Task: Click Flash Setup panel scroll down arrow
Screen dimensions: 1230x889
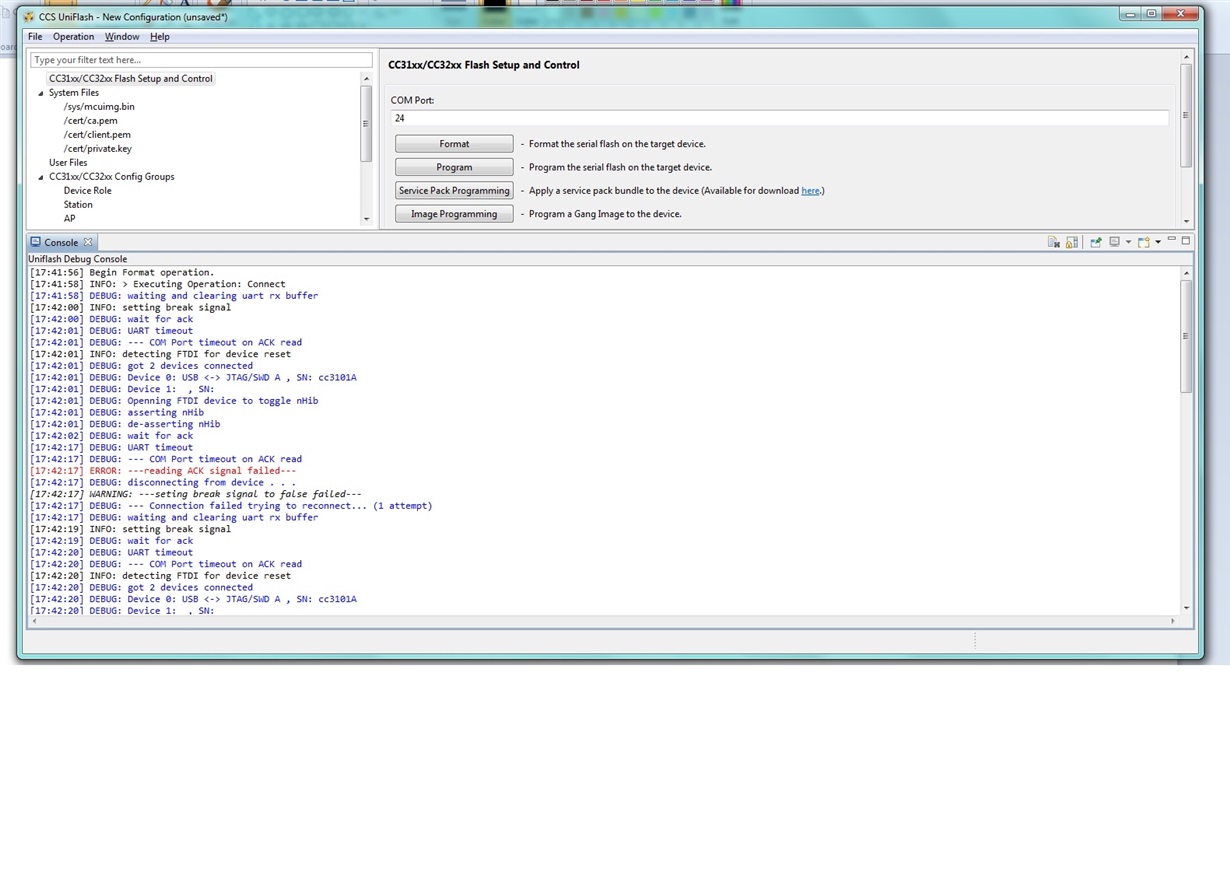Action: click(x=1187, y=221)
